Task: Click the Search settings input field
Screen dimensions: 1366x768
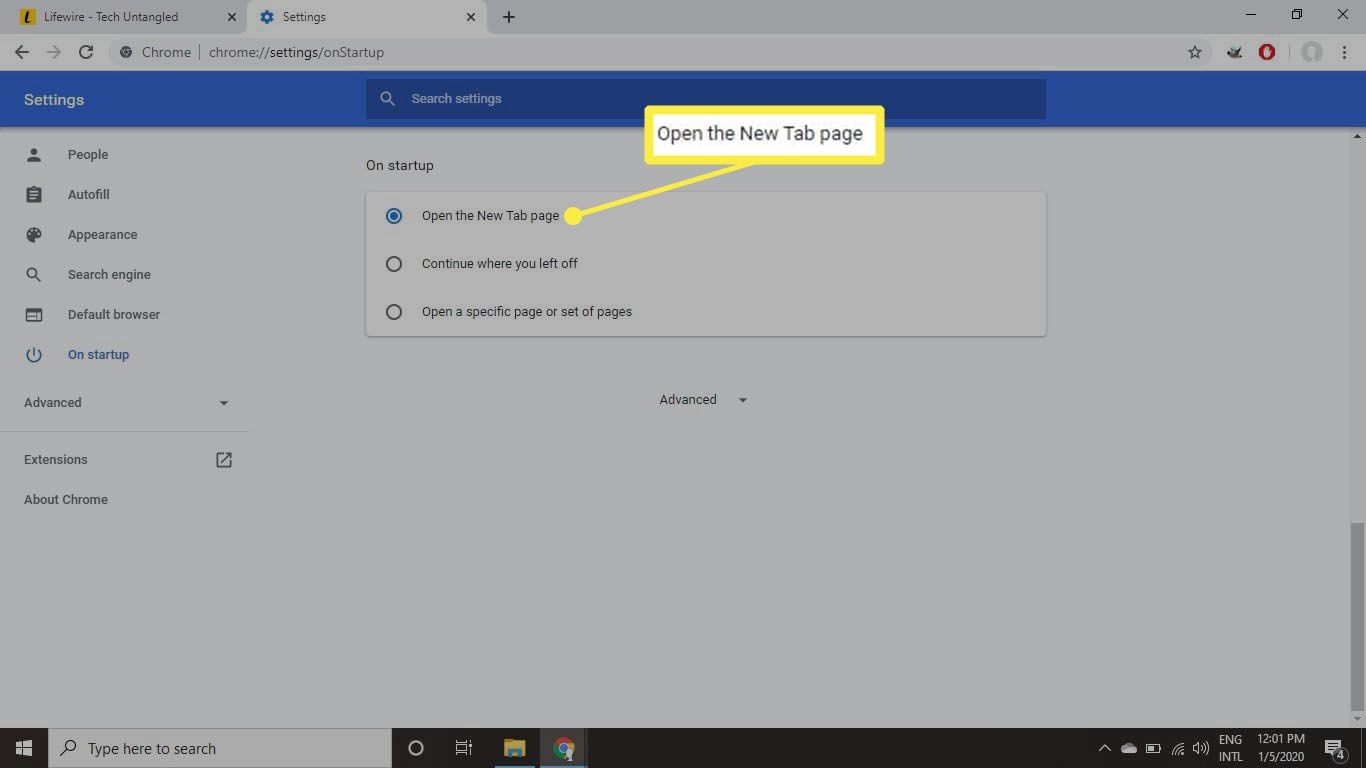Action: [706, 99]
